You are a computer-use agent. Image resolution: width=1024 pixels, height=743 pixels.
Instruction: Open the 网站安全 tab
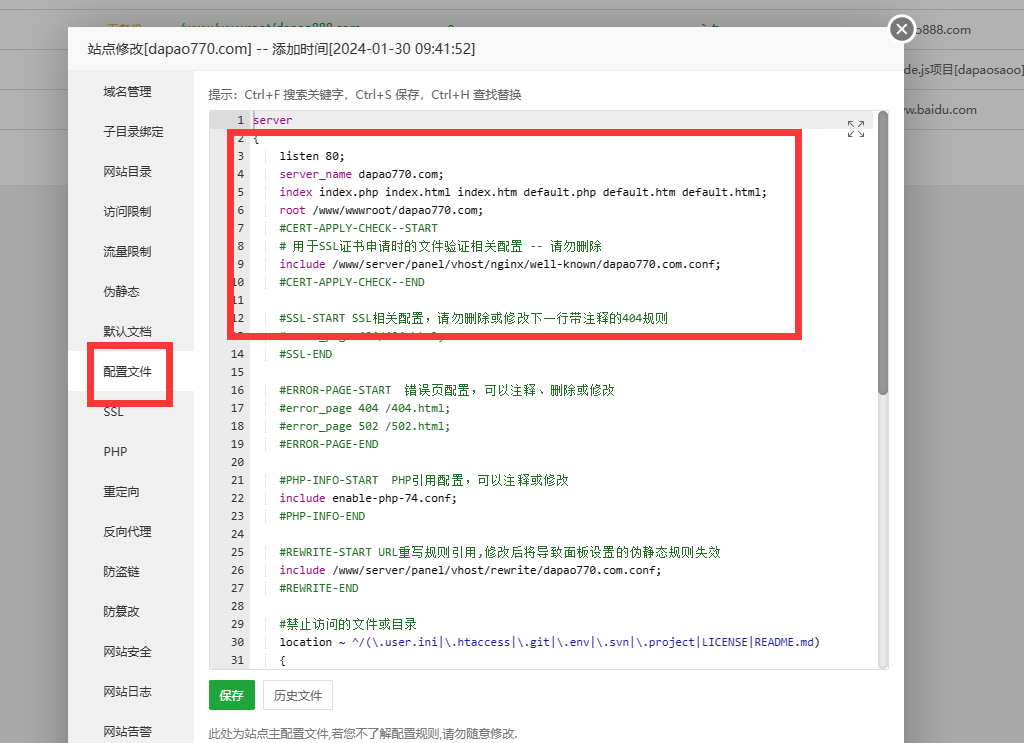[x=127, y=652]
